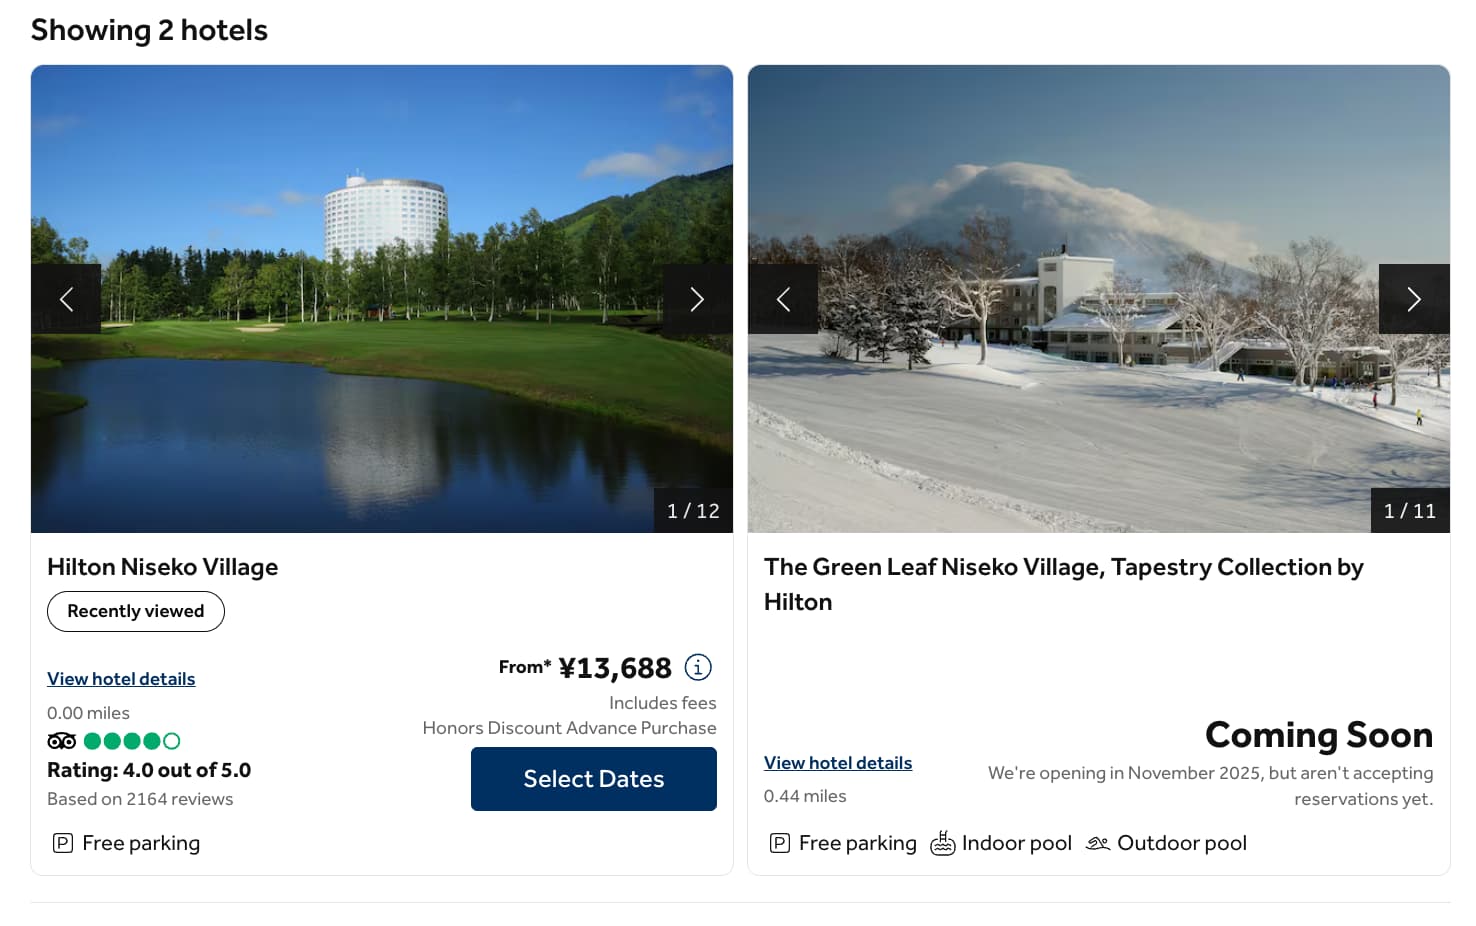Open View hotel details for Hilton Niseko Village
The height and width of the screenshot is (926, 1476).
pos(121,679)
